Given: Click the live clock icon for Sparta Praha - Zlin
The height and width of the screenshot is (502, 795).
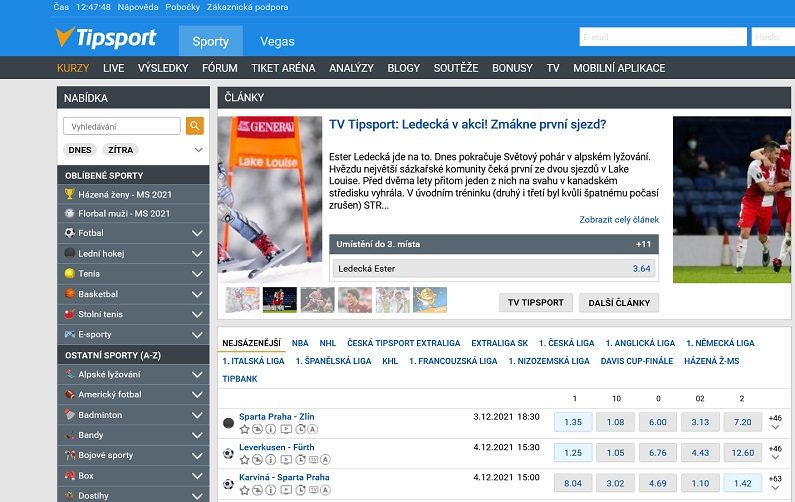Looking at the screenshot, I should point(301,429).
